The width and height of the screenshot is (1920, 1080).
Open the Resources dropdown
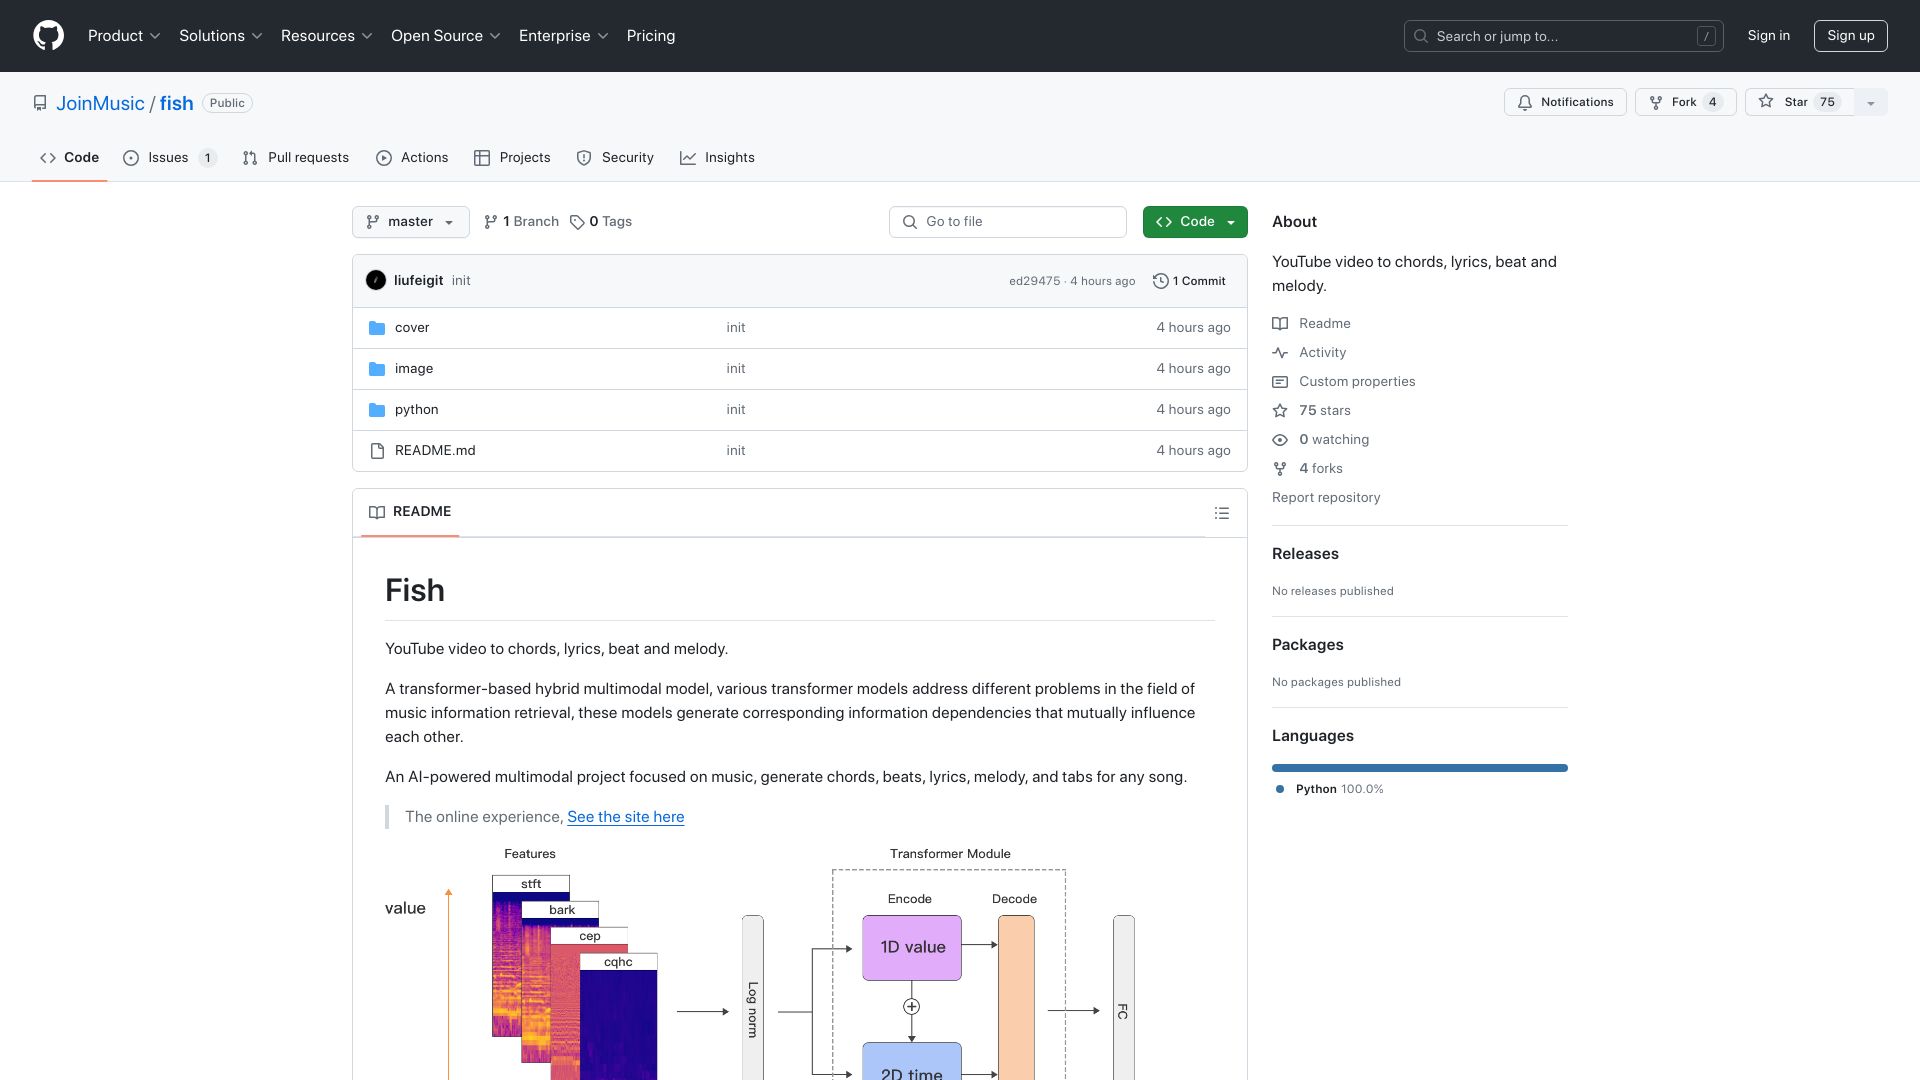327,36
